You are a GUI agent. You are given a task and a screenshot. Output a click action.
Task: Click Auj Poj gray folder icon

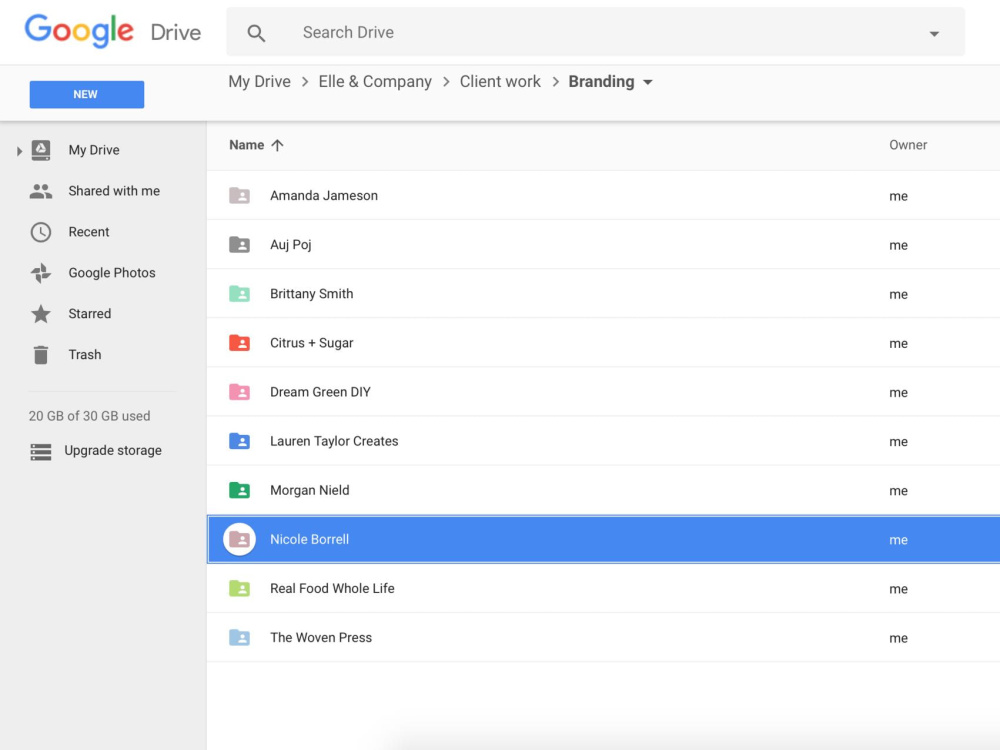point(239,244)
